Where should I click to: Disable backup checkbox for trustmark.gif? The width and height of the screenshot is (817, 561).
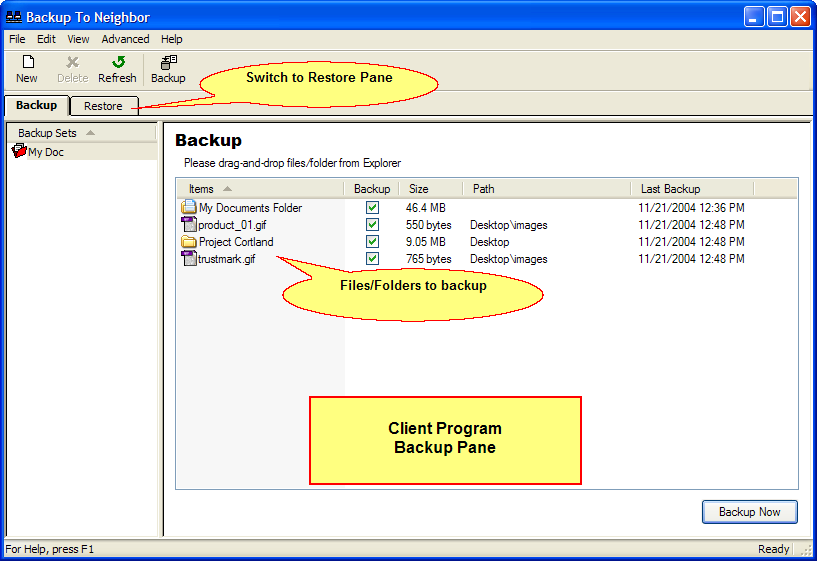point(372,259)
